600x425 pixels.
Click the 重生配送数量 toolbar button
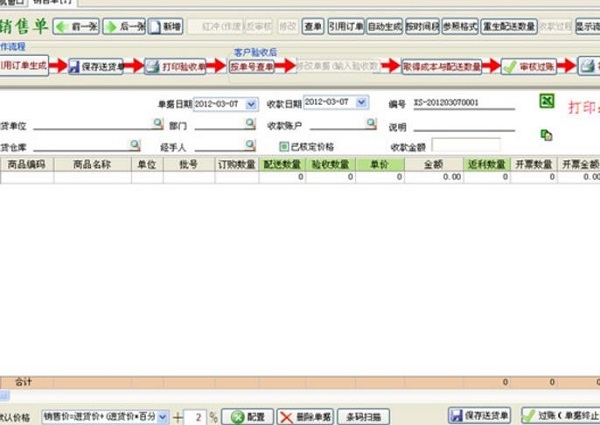(x=509, y=26)
